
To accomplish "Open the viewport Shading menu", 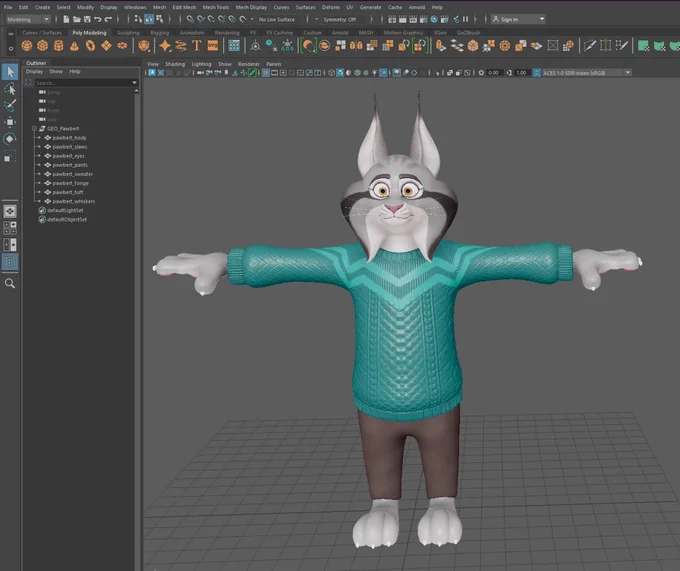I will click(x=175, y=64).
